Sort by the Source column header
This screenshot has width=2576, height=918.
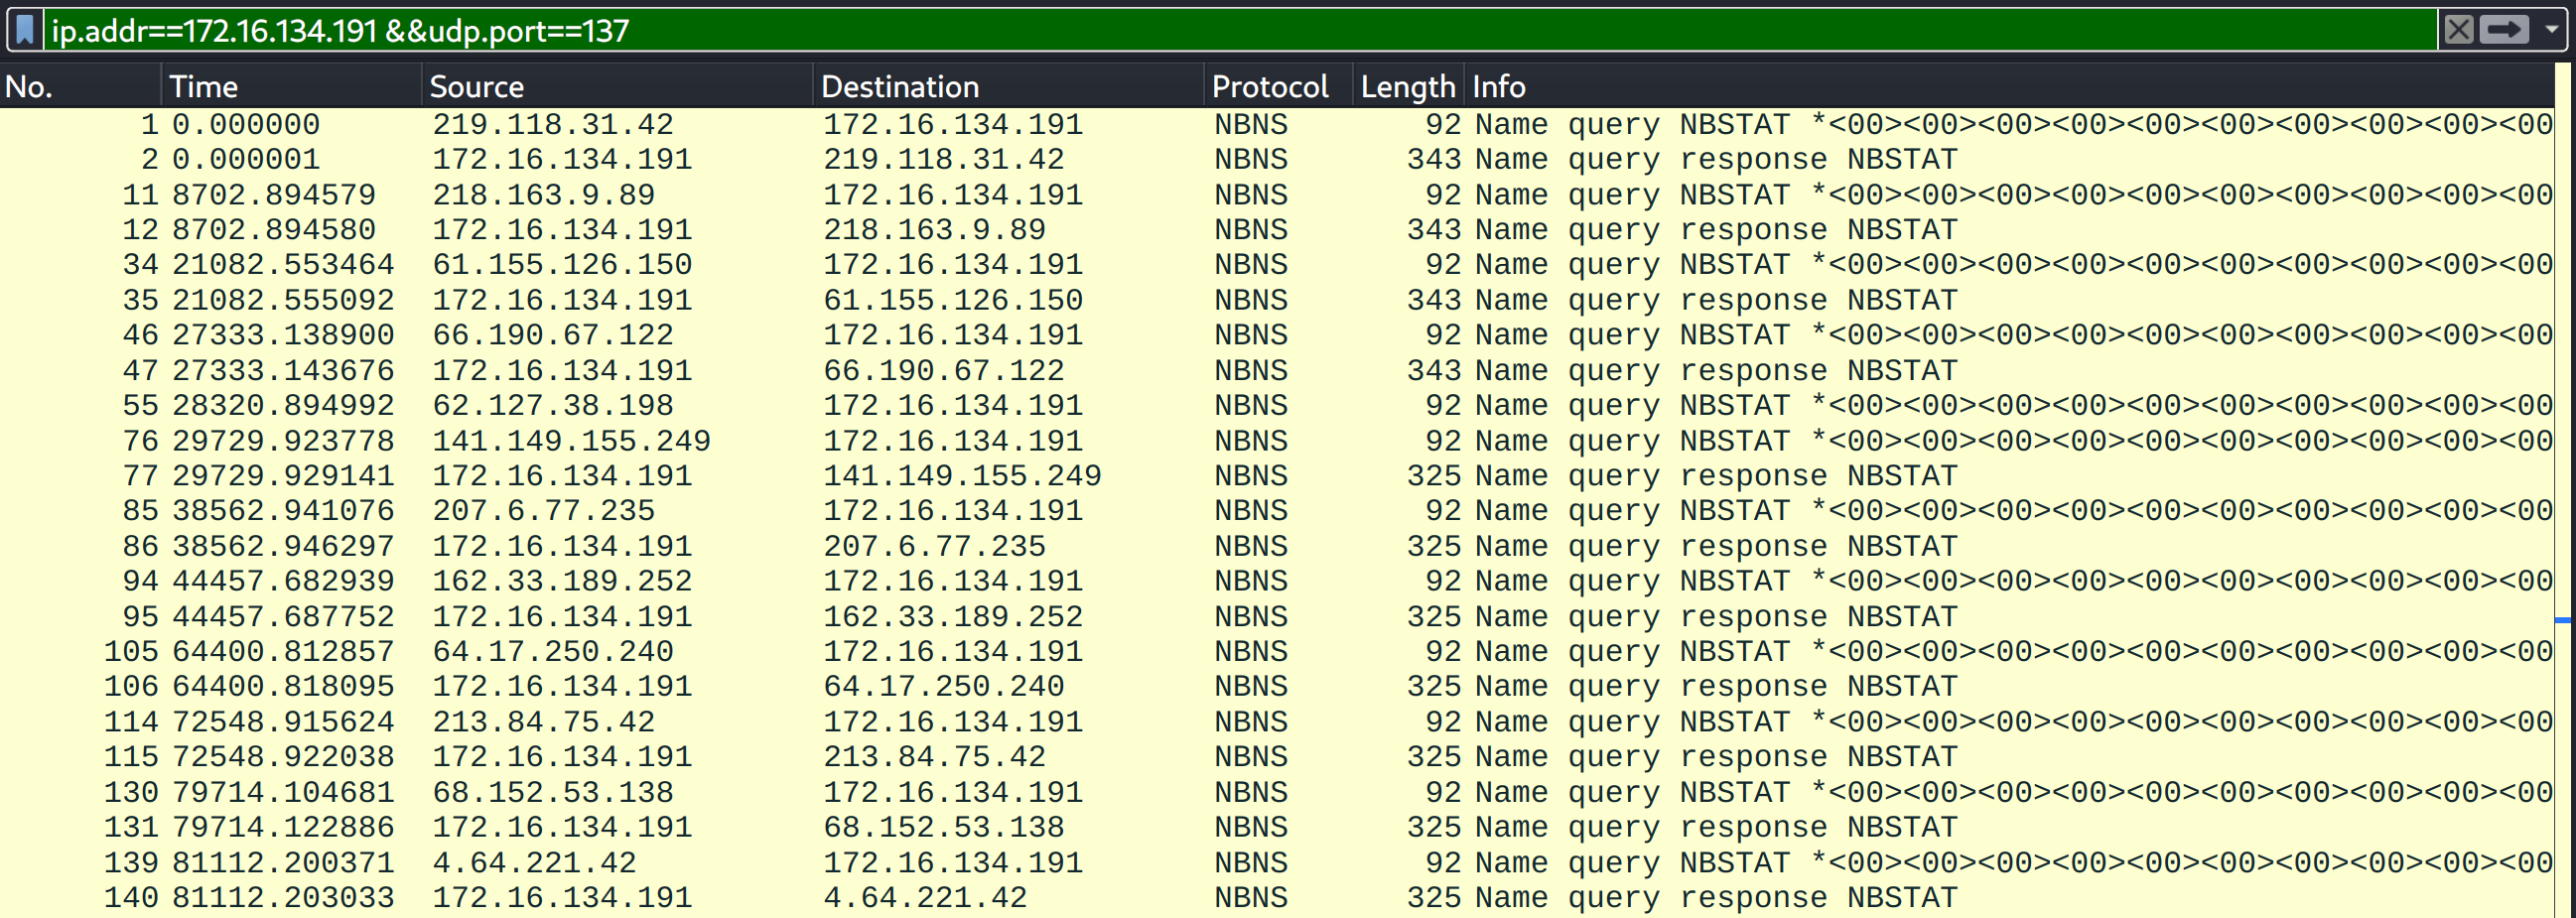[x=617, y=86]
